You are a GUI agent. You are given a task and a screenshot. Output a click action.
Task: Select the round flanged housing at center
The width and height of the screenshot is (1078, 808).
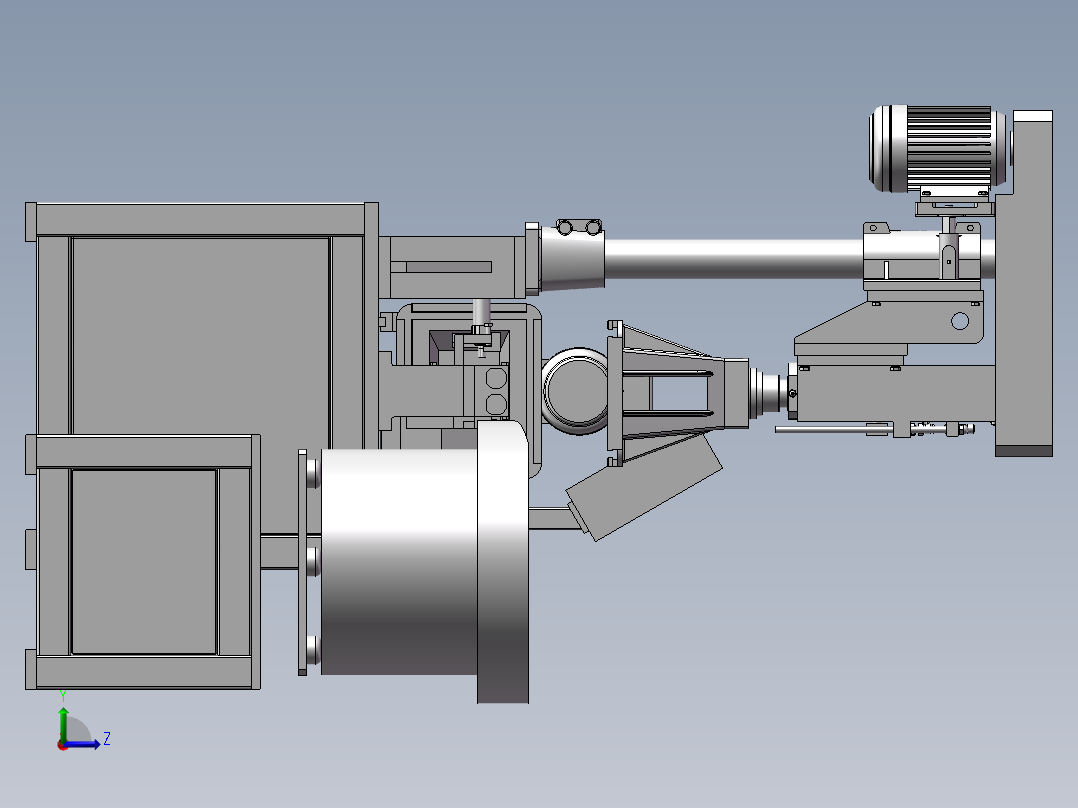[x=575, y=391]
